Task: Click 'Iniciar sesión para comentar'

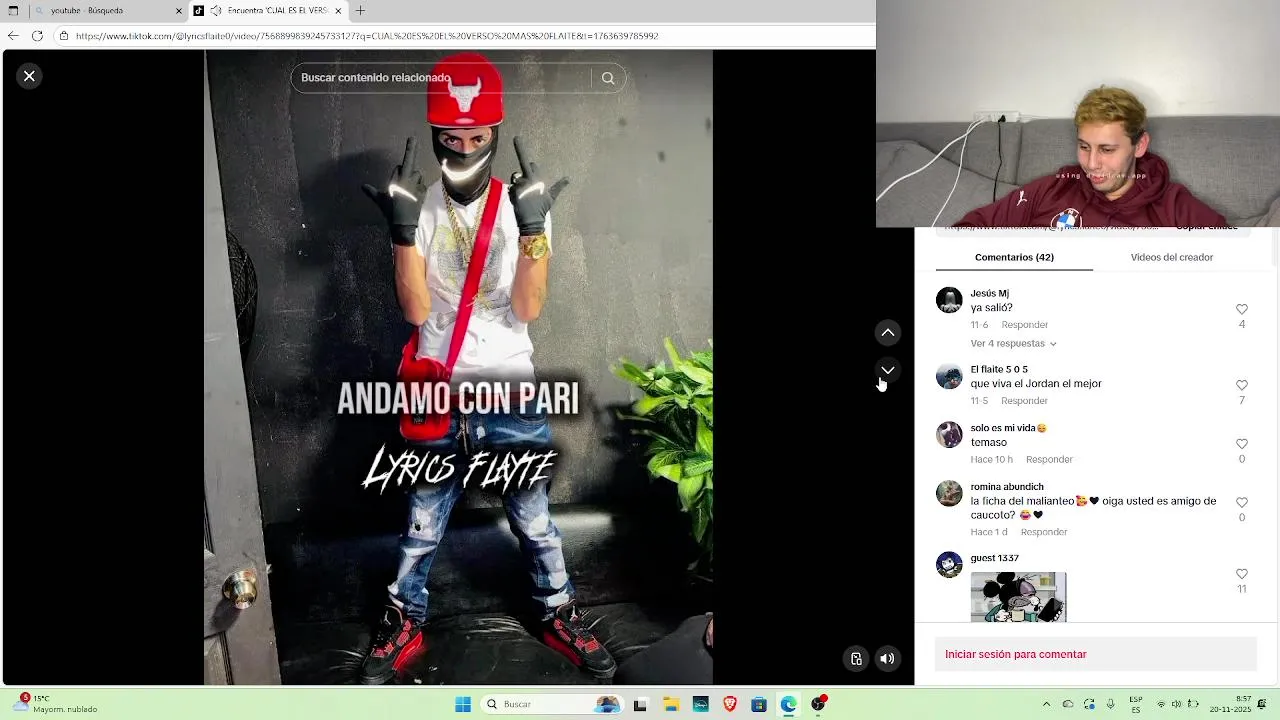Action: pos(1095,654)
